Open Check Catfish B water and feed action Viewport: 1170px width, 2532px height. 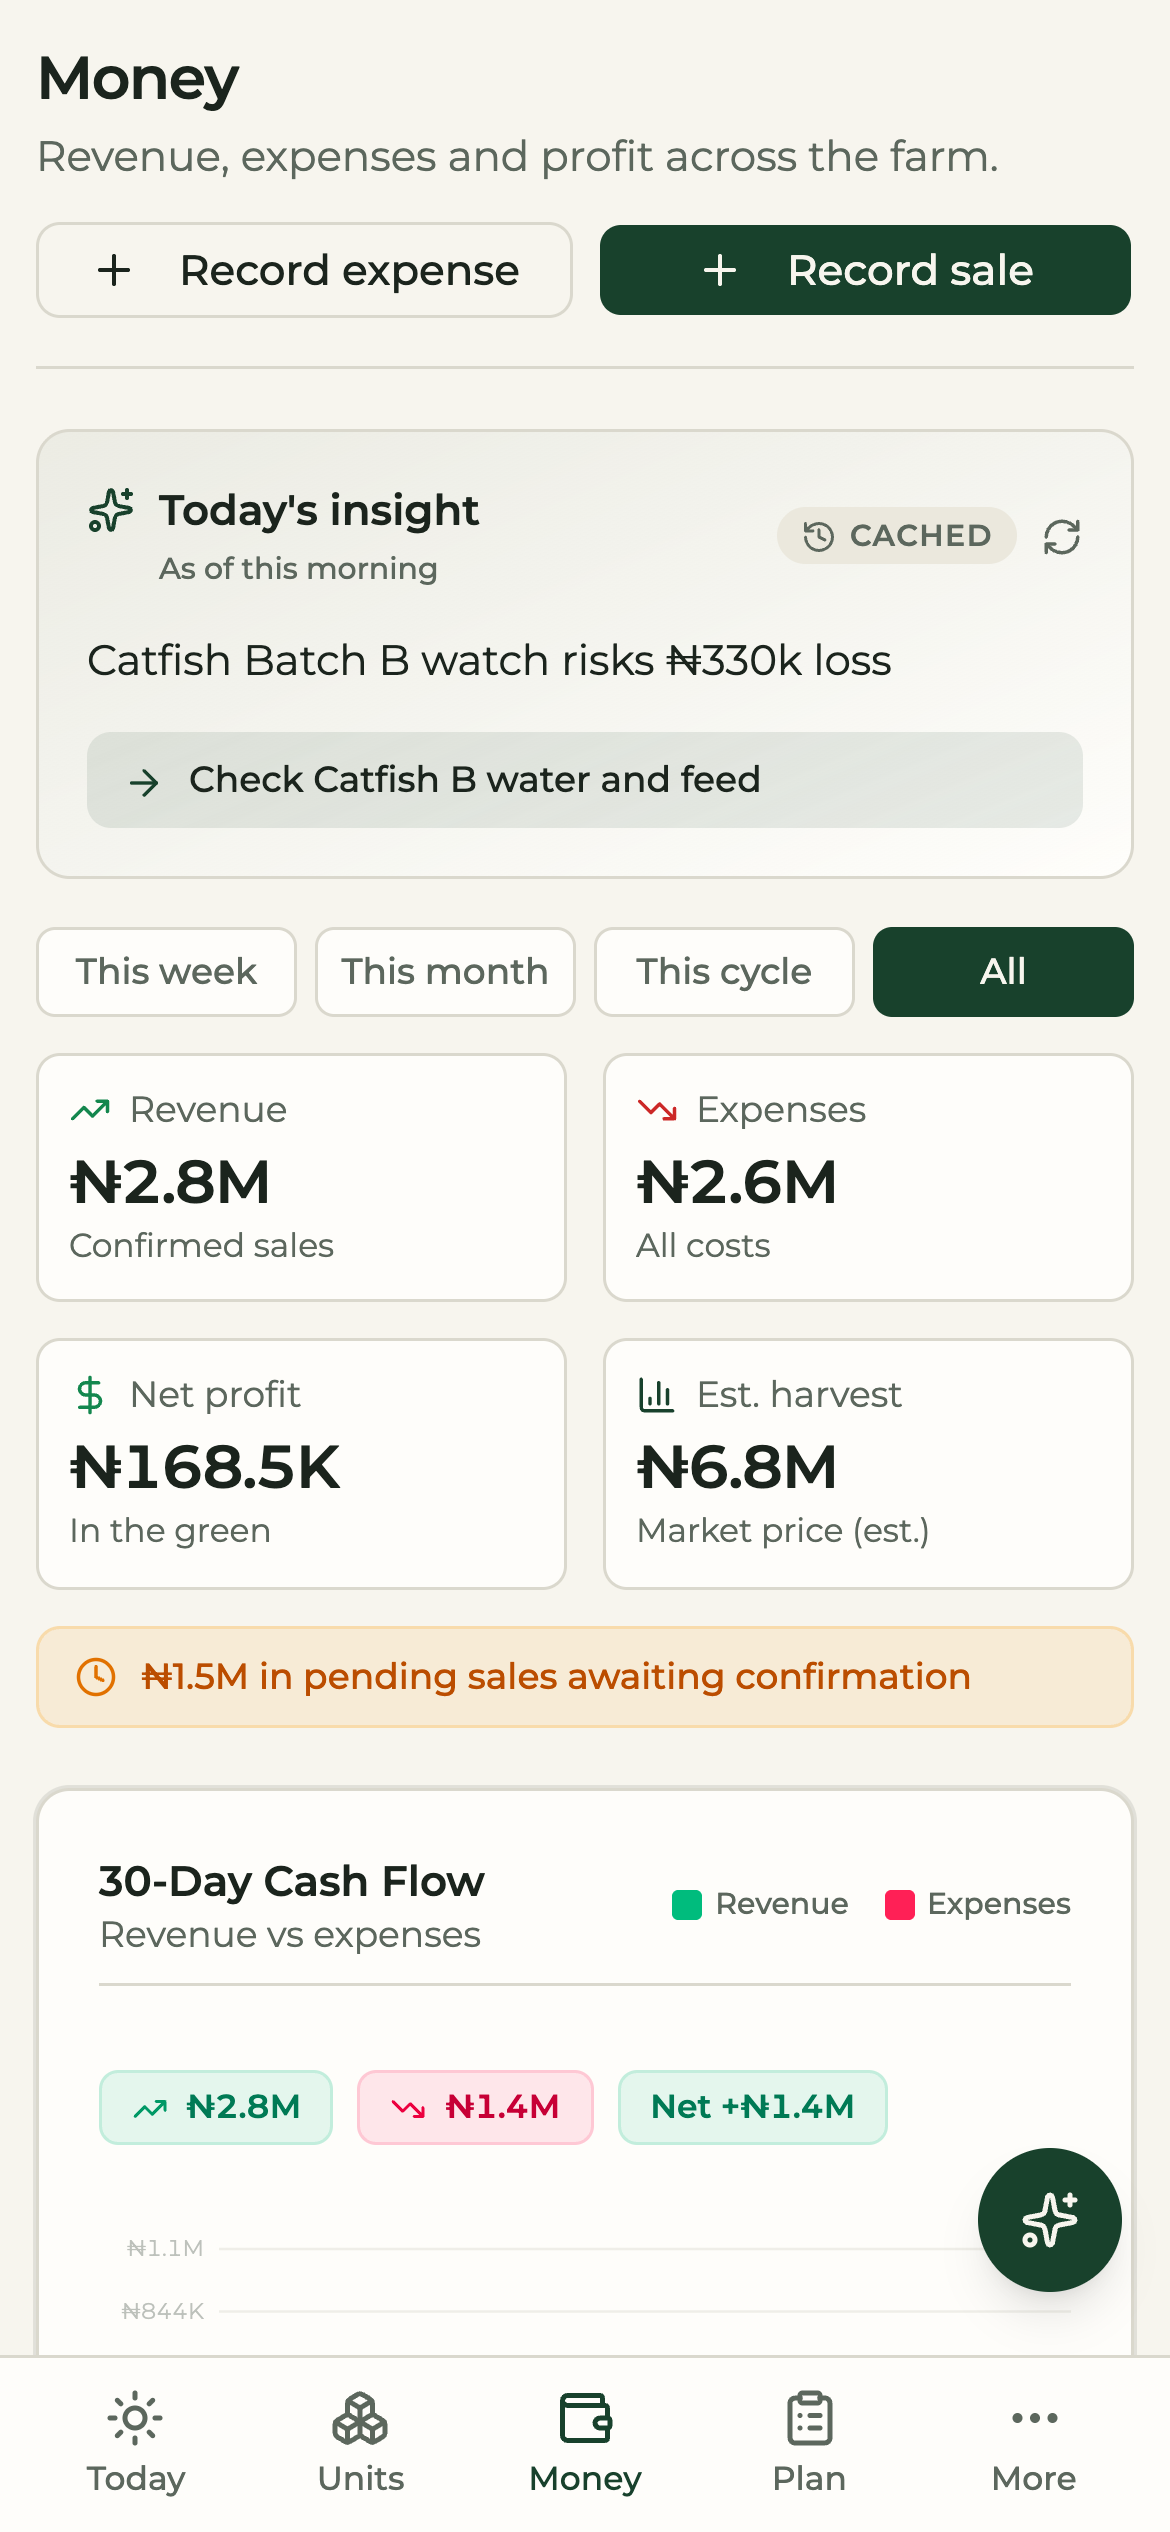coord(585,780)
